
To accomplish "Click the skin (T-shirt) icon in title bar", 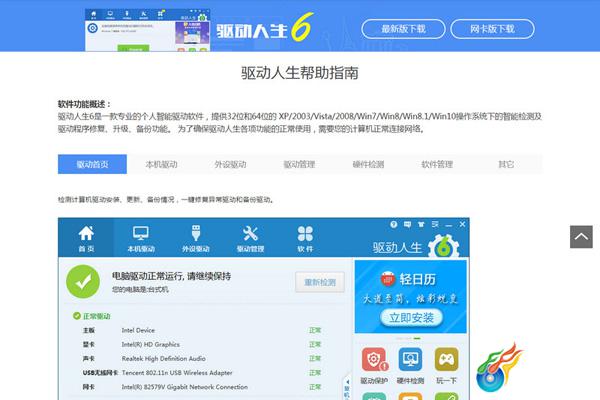I will pos(421,225).
